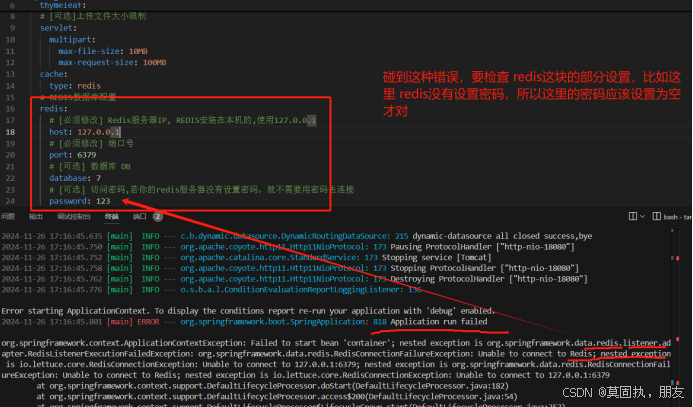Click the 端口号 comment on line 19
Viewport: 693px width, 407px height.
point(91,143)
